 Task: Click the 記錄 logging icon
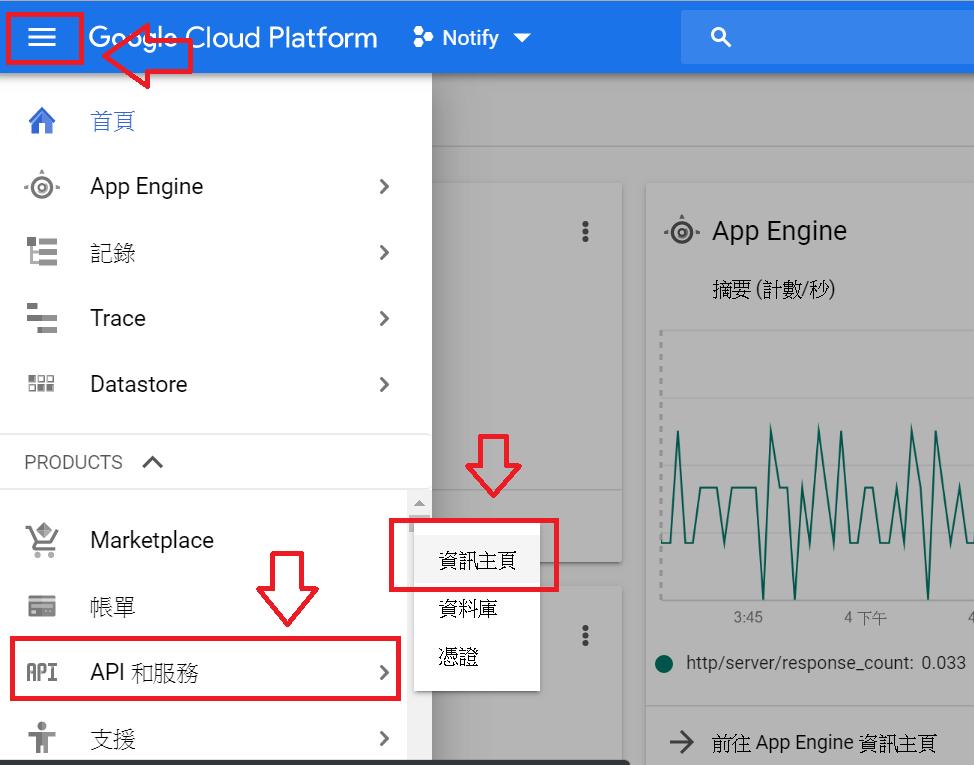42,251
